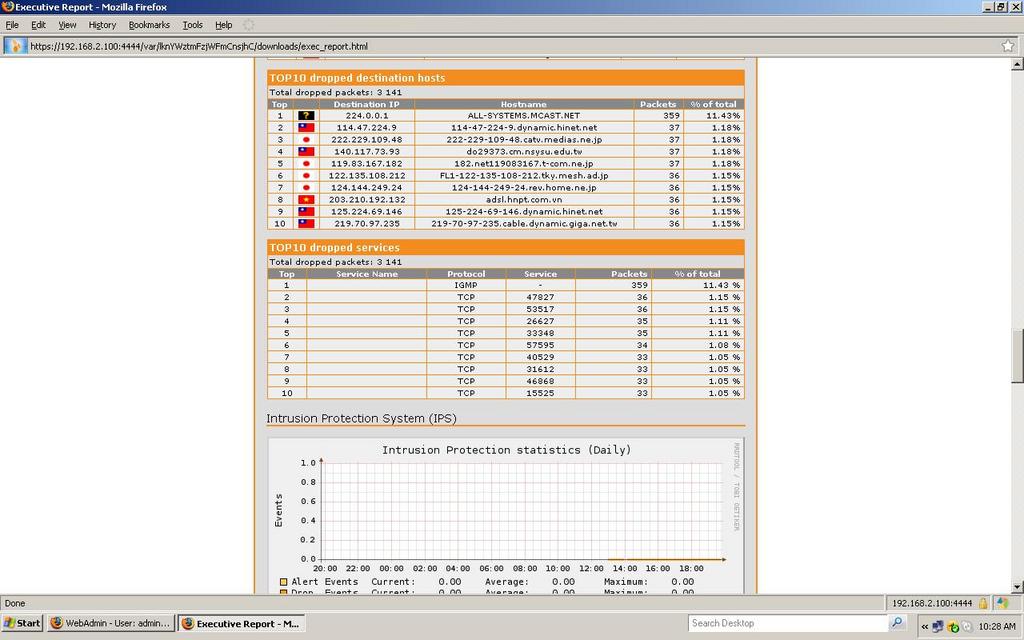1024x640 pixels.
Task: Click the padlock security icon in status bar
Action: coord(983,603)
